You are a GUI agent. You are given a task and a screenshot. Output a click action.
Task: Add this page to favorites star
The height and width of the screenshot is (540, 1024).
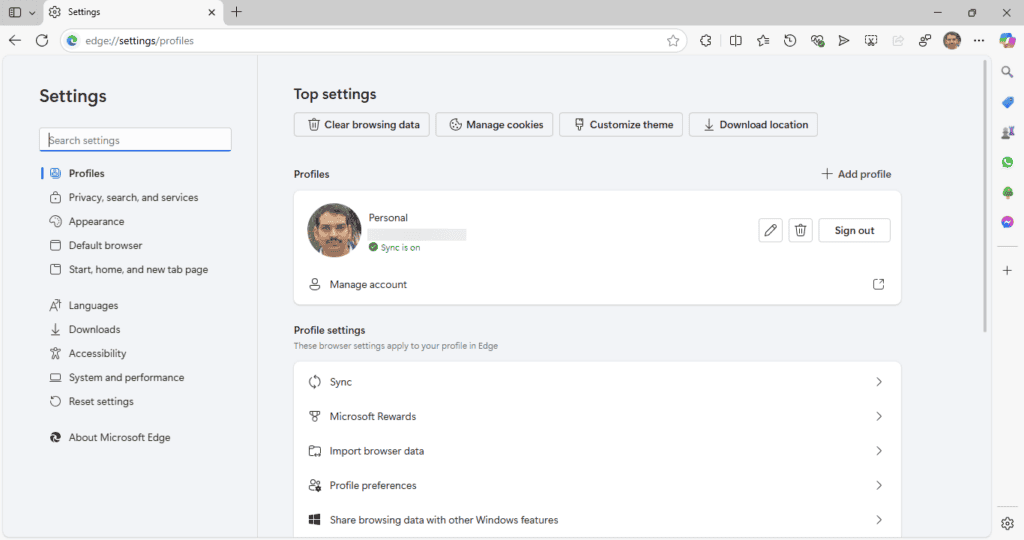[673, 40]
